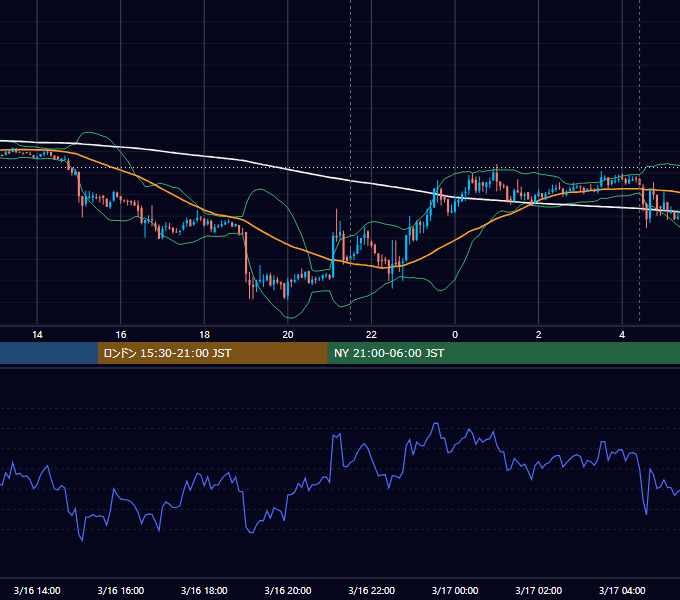Click the 2 hour label on price chart axis
The height and width of the screenshot is (600, 680).
(539, 335)
